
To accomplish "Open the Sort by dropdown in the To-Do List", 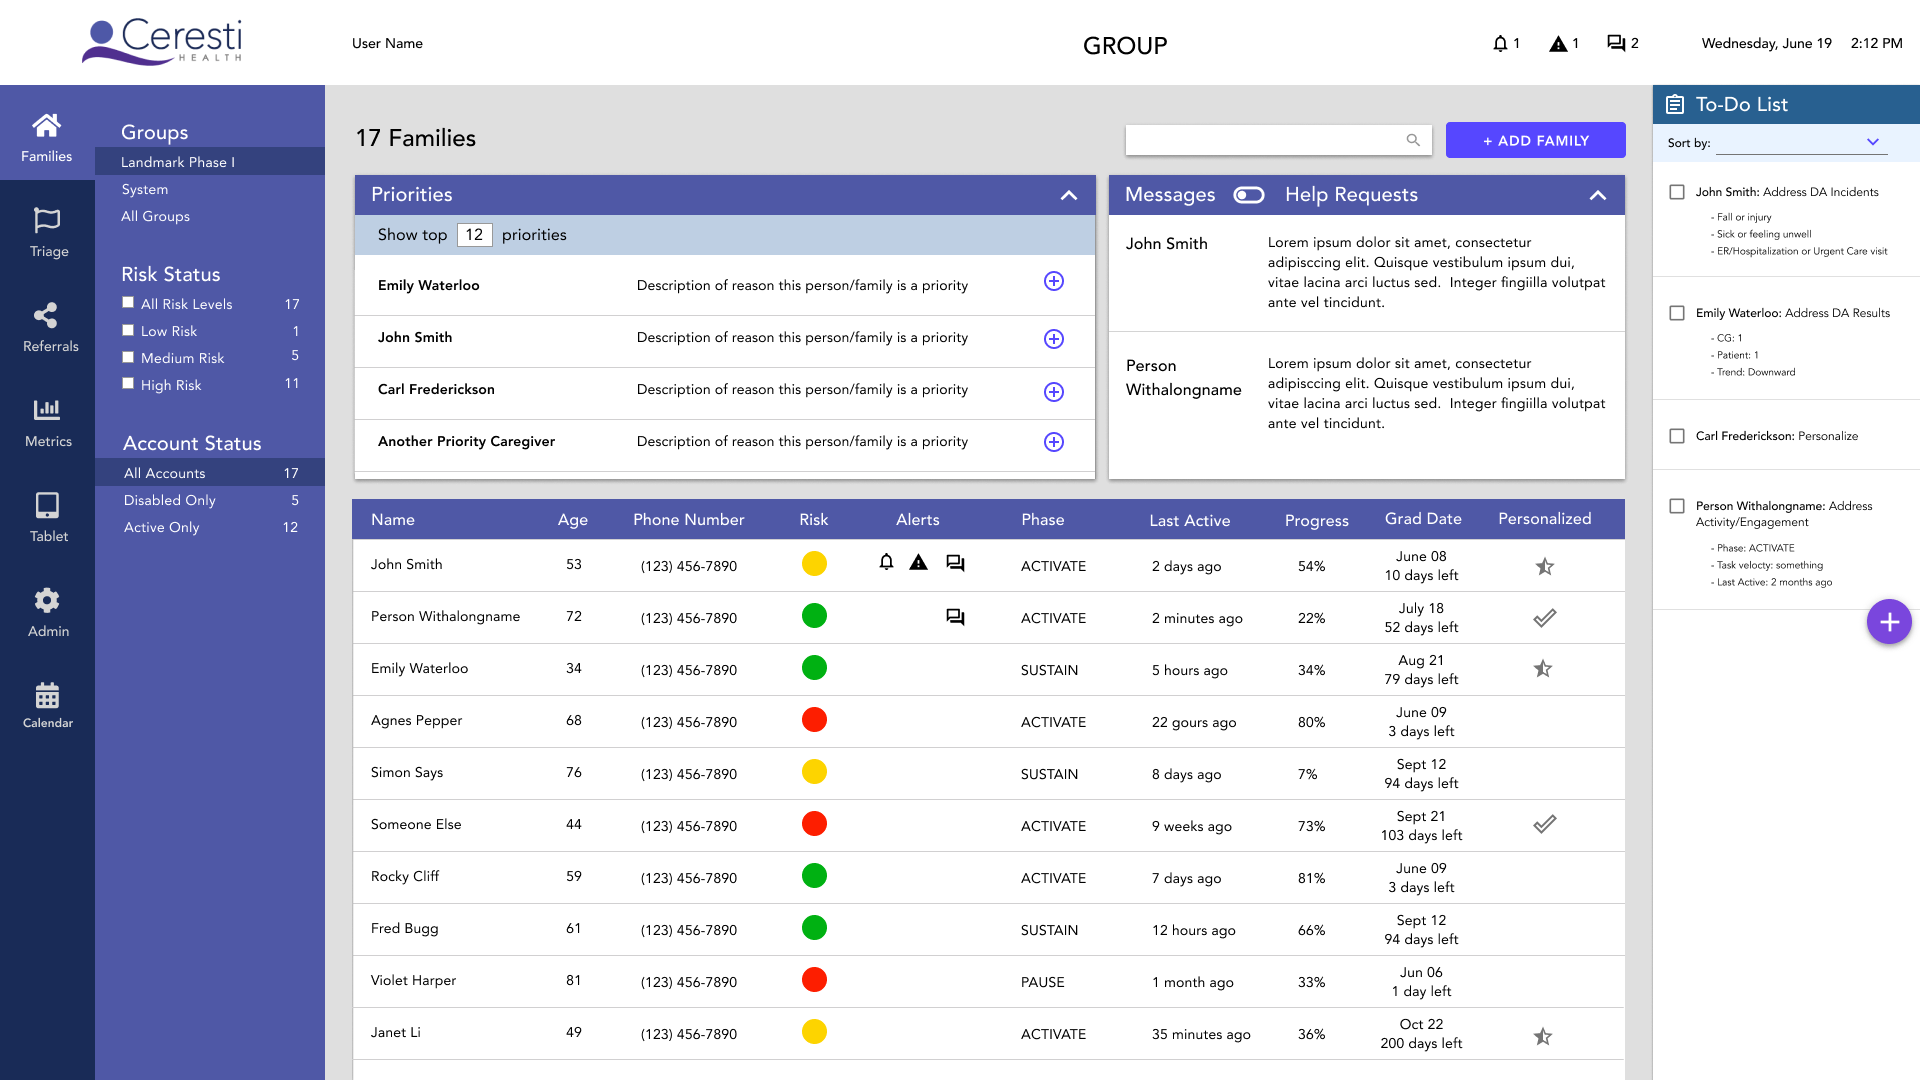I will [x=1873, y=142].
